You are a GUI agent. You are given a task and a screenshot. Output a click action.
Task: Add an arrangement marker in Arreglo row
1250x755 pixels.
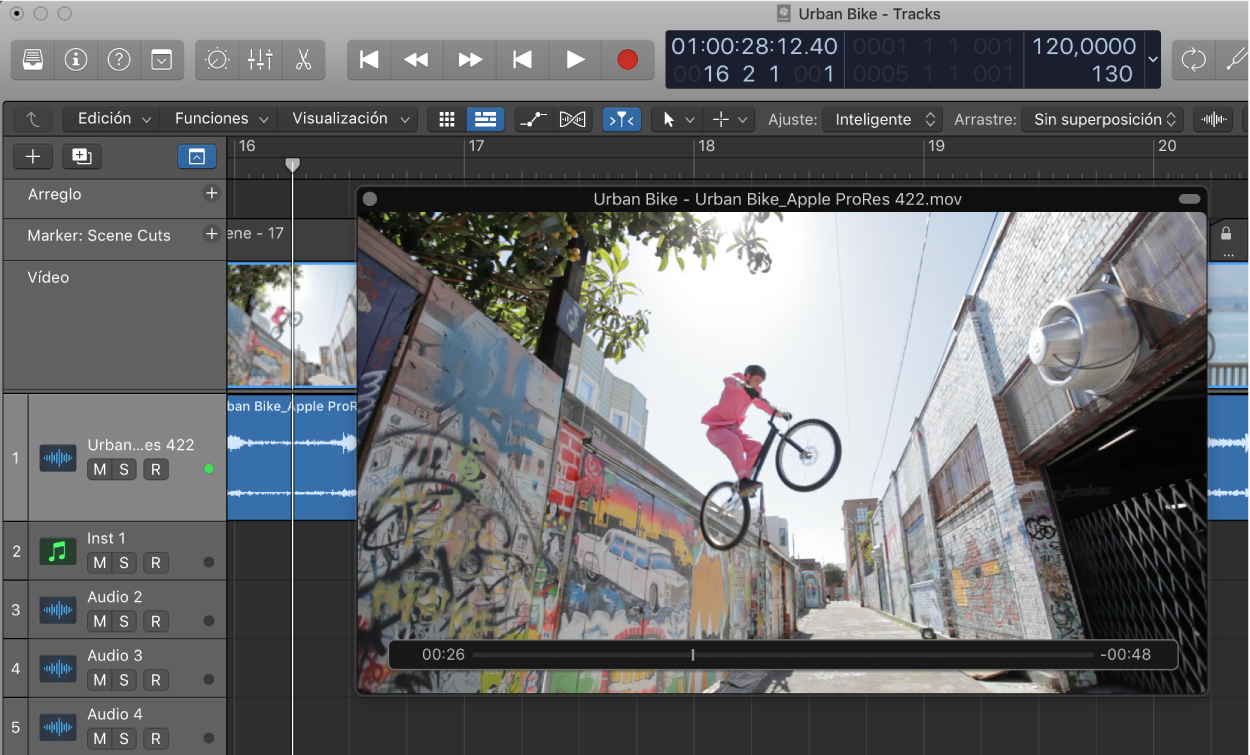pyautogui.click(x=211, y=194)
